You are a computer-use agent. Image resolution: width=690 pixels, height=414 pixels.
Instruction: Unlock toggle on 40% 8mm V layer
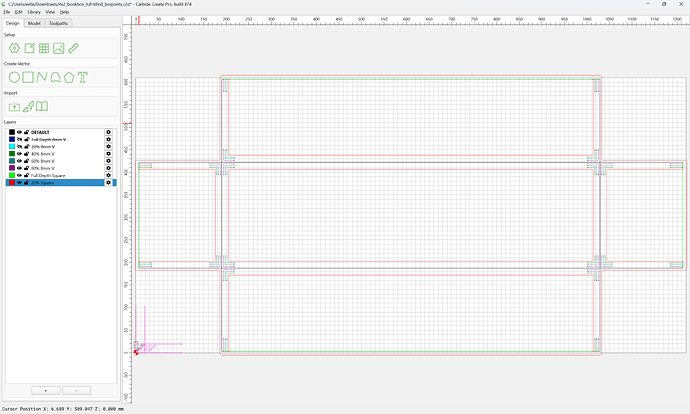point(26,154)
